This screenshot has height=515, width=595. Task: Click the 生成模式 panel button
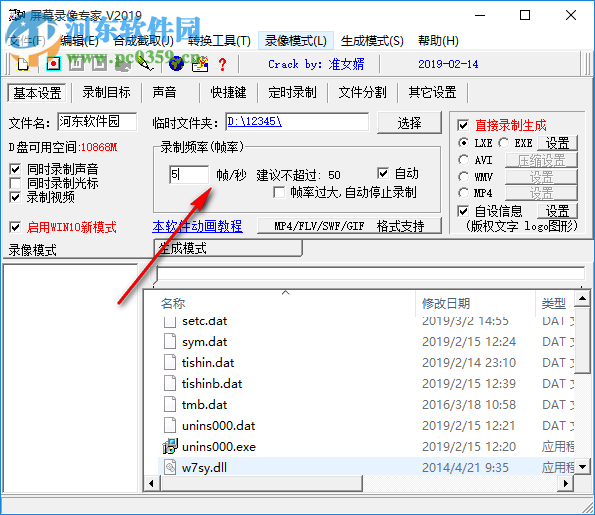[228, 248]
